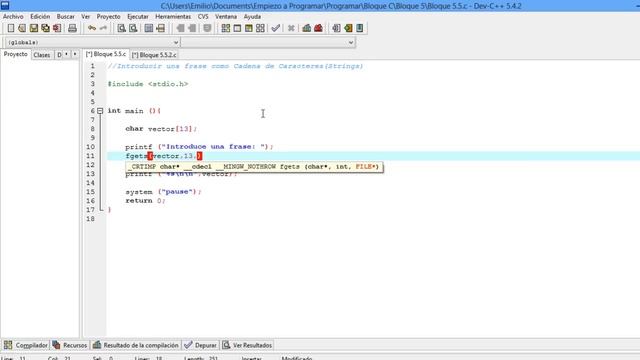The height and width of the screenshot is (360, 640).
Task: Open the CVS menu
Action: coord(203,16)
